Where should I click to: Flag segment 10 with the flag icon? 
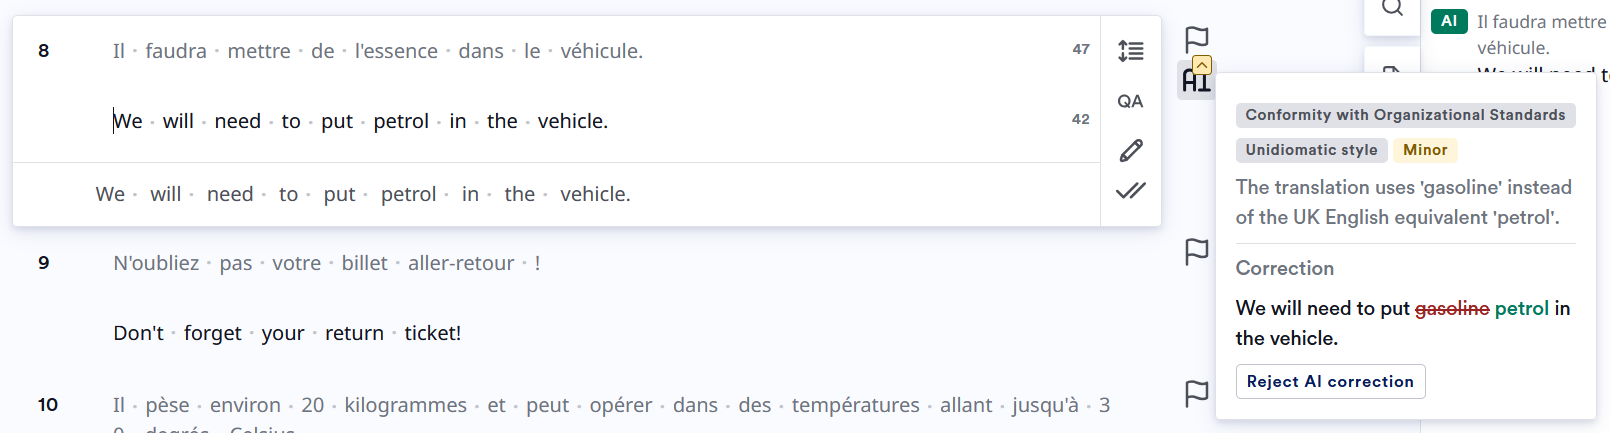point(1197,393)
